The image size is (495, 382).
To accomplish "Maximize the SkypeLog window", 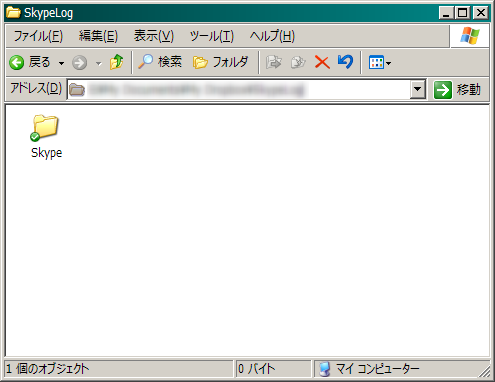I will tap(463, 13).
